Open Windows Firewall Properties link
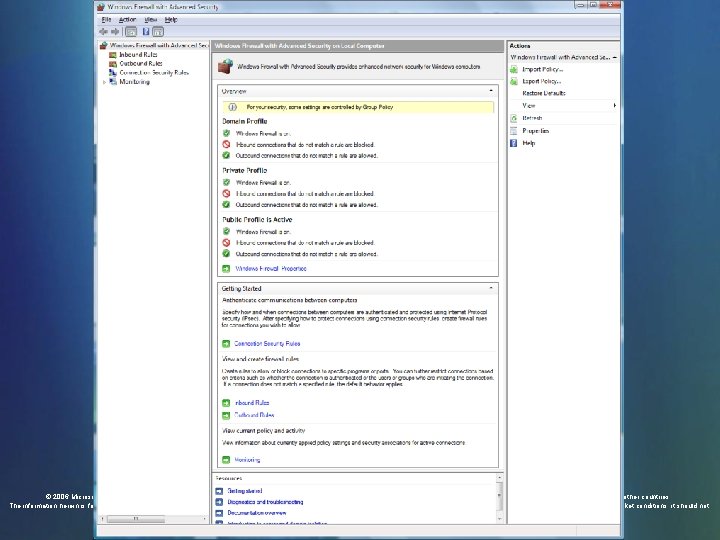720x540 pixels. pyautogui.click(x=270, y=269)
